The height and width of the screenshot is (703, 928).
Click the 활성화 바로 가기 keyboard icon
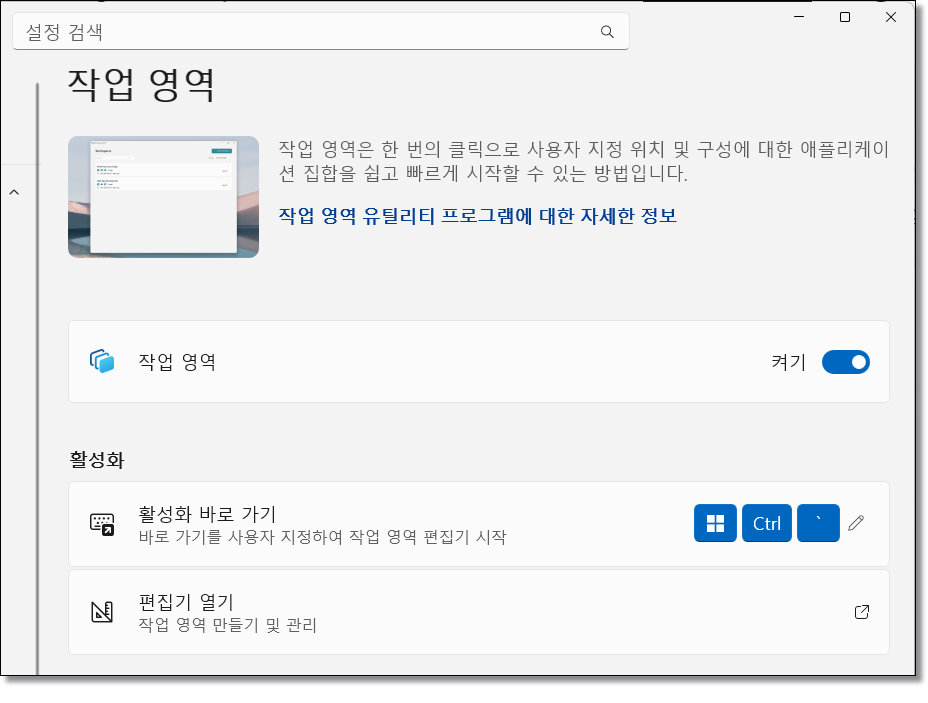[x=102, y=524]
